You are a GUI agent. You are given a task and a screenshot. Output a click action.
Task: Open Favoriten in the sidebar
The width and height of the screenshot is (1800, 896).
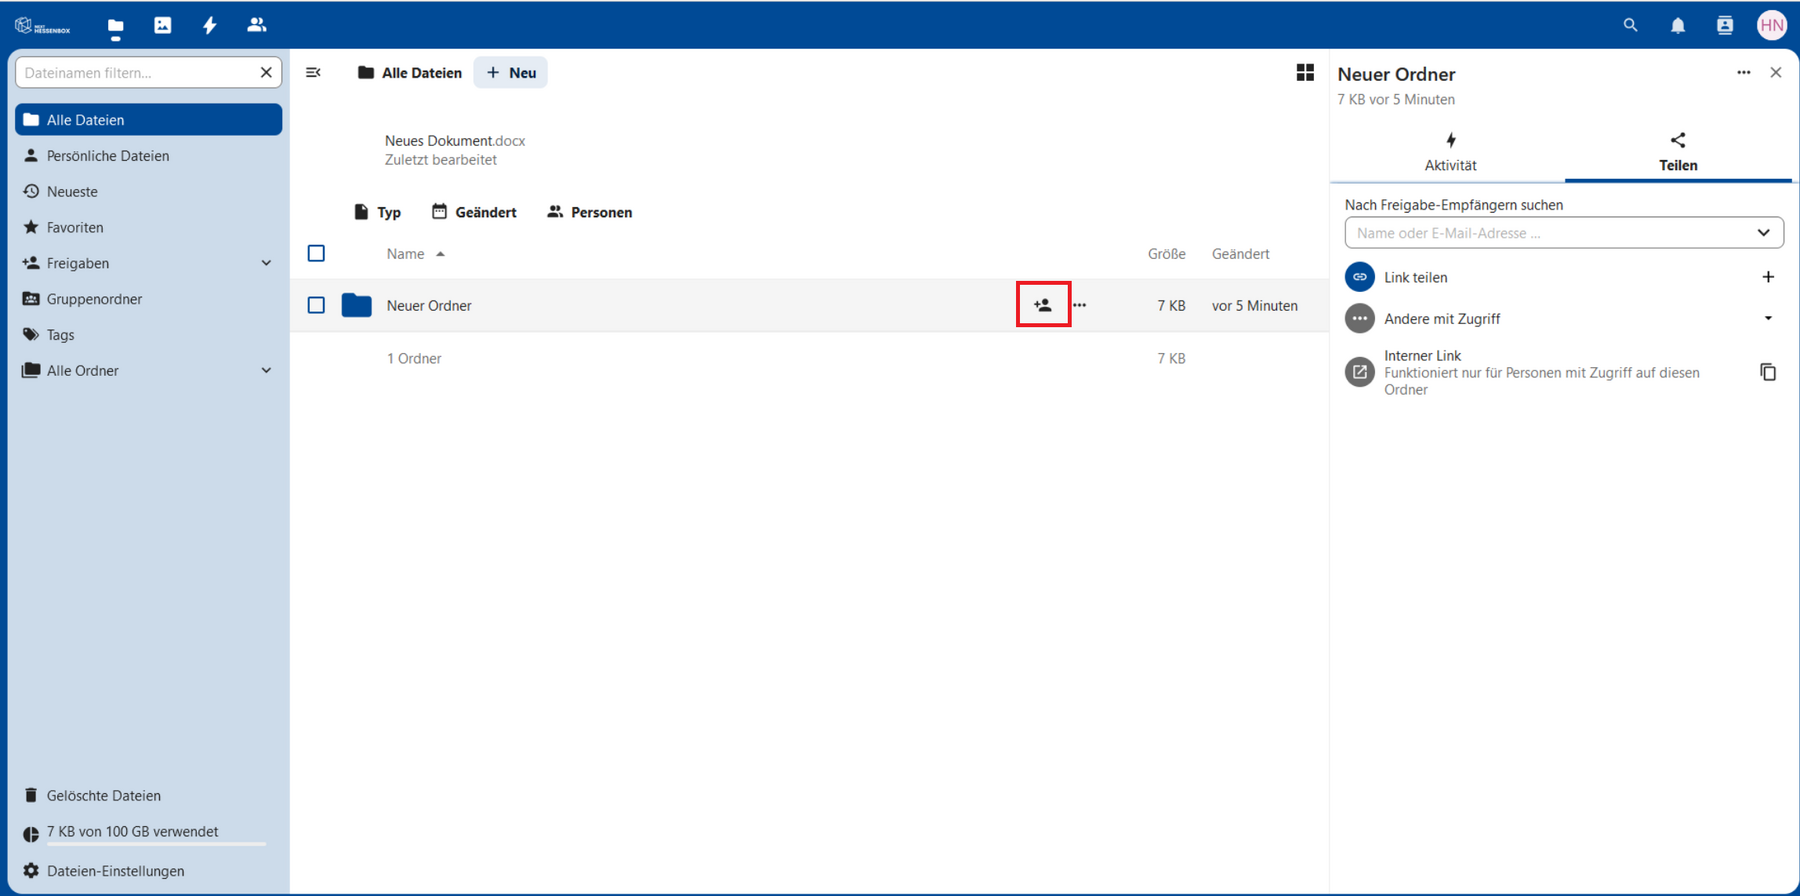75,227
